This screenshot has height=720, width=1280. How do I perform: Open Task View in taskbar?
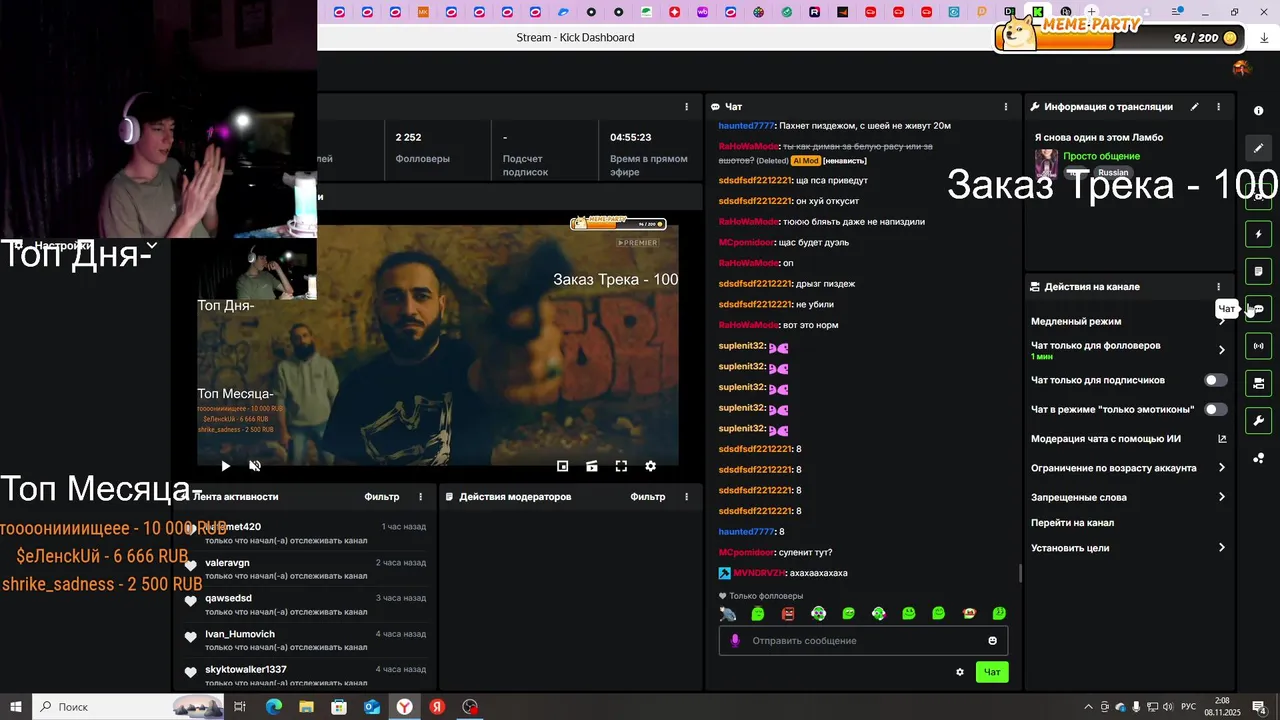[x=240, y=707]
